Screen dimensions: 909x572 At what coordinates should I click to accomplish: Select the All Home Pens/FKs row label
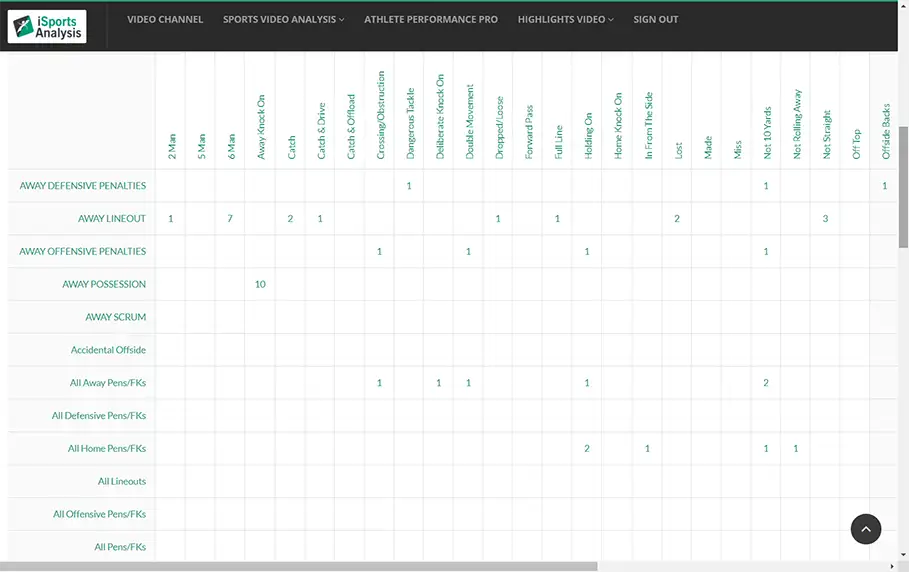(107, 449)
